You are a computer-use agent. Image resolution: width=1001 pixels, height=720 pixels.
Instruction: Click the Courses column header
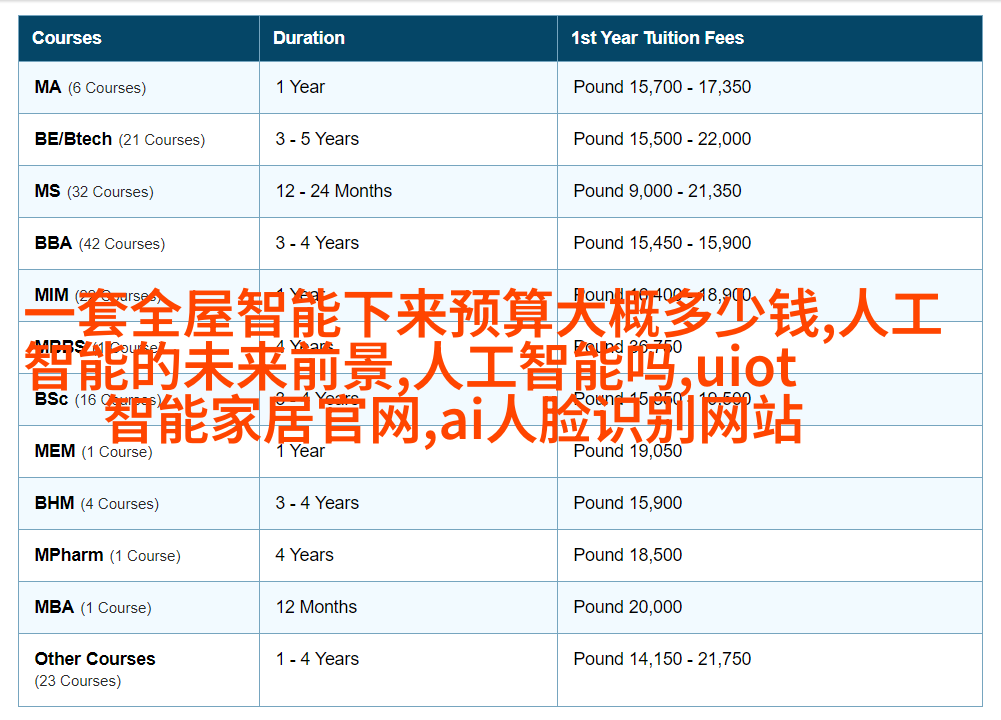67,38
